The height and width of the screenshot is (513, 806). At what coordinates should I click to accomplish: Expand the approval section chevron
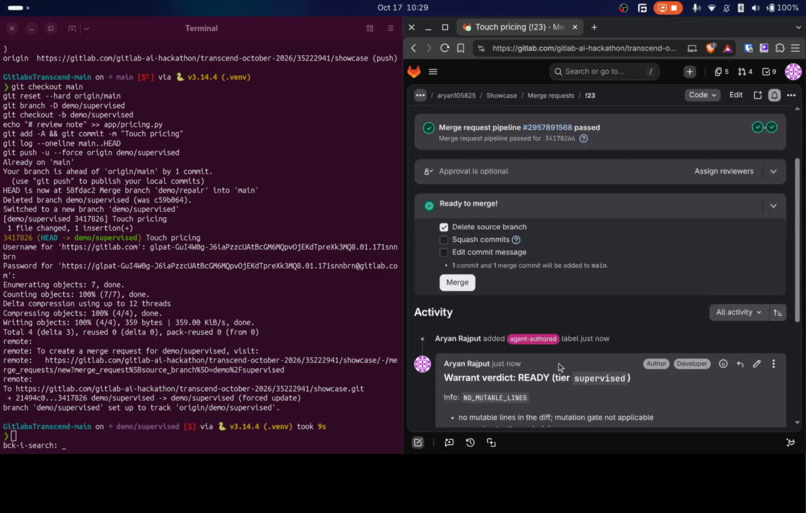[773, 172]
